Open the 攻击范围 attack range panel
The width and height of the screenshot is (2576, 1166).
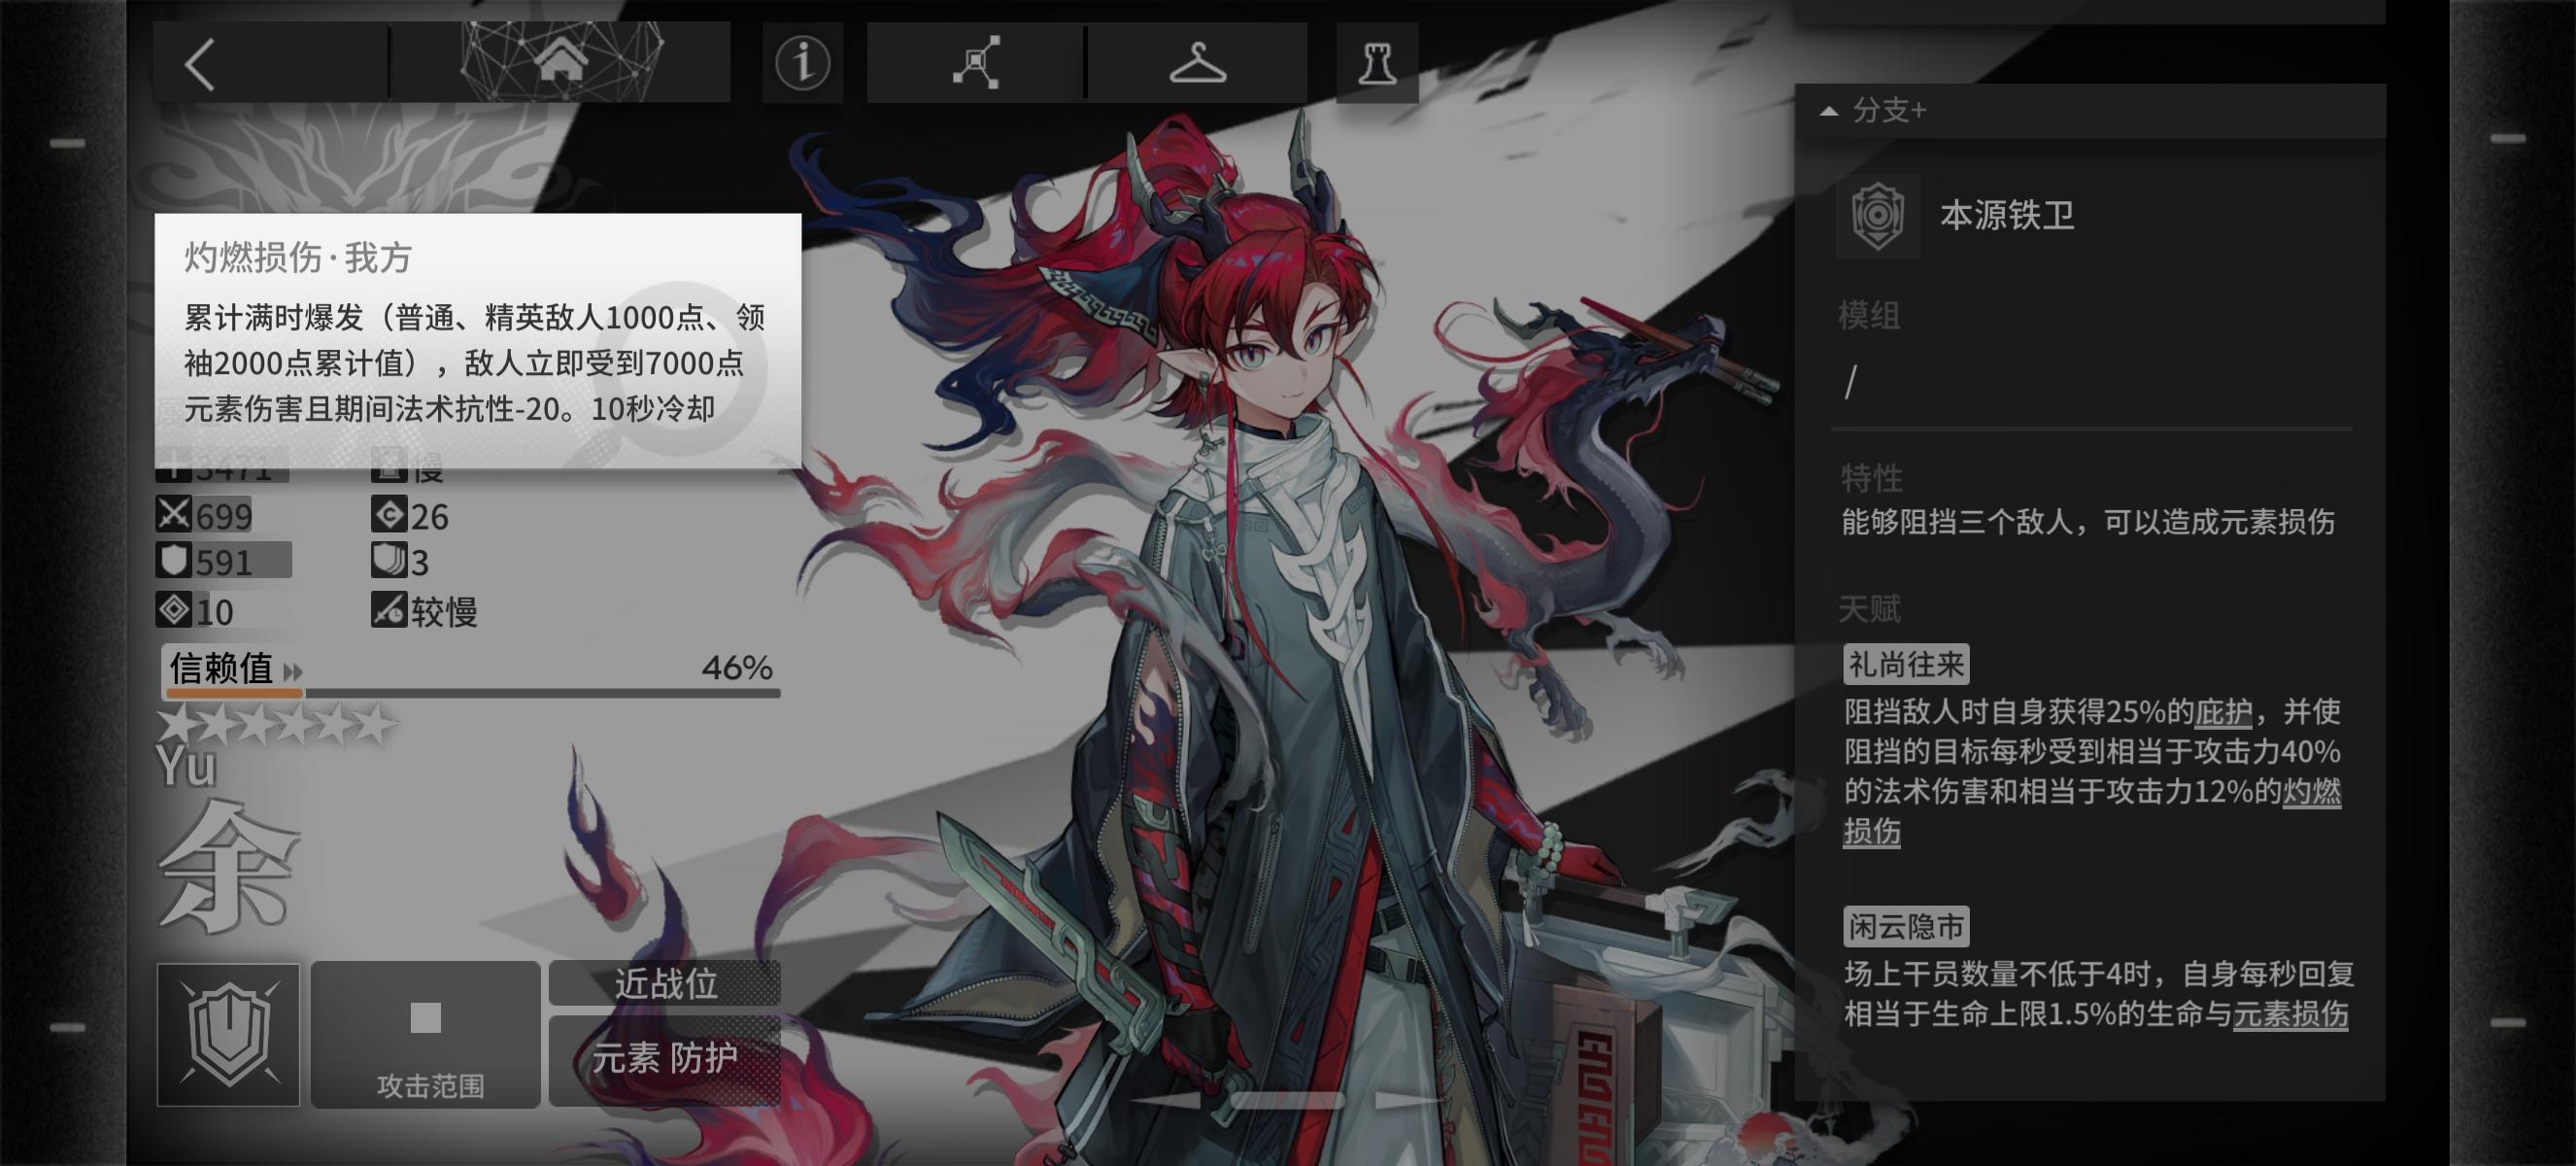tap(426, 1034)
